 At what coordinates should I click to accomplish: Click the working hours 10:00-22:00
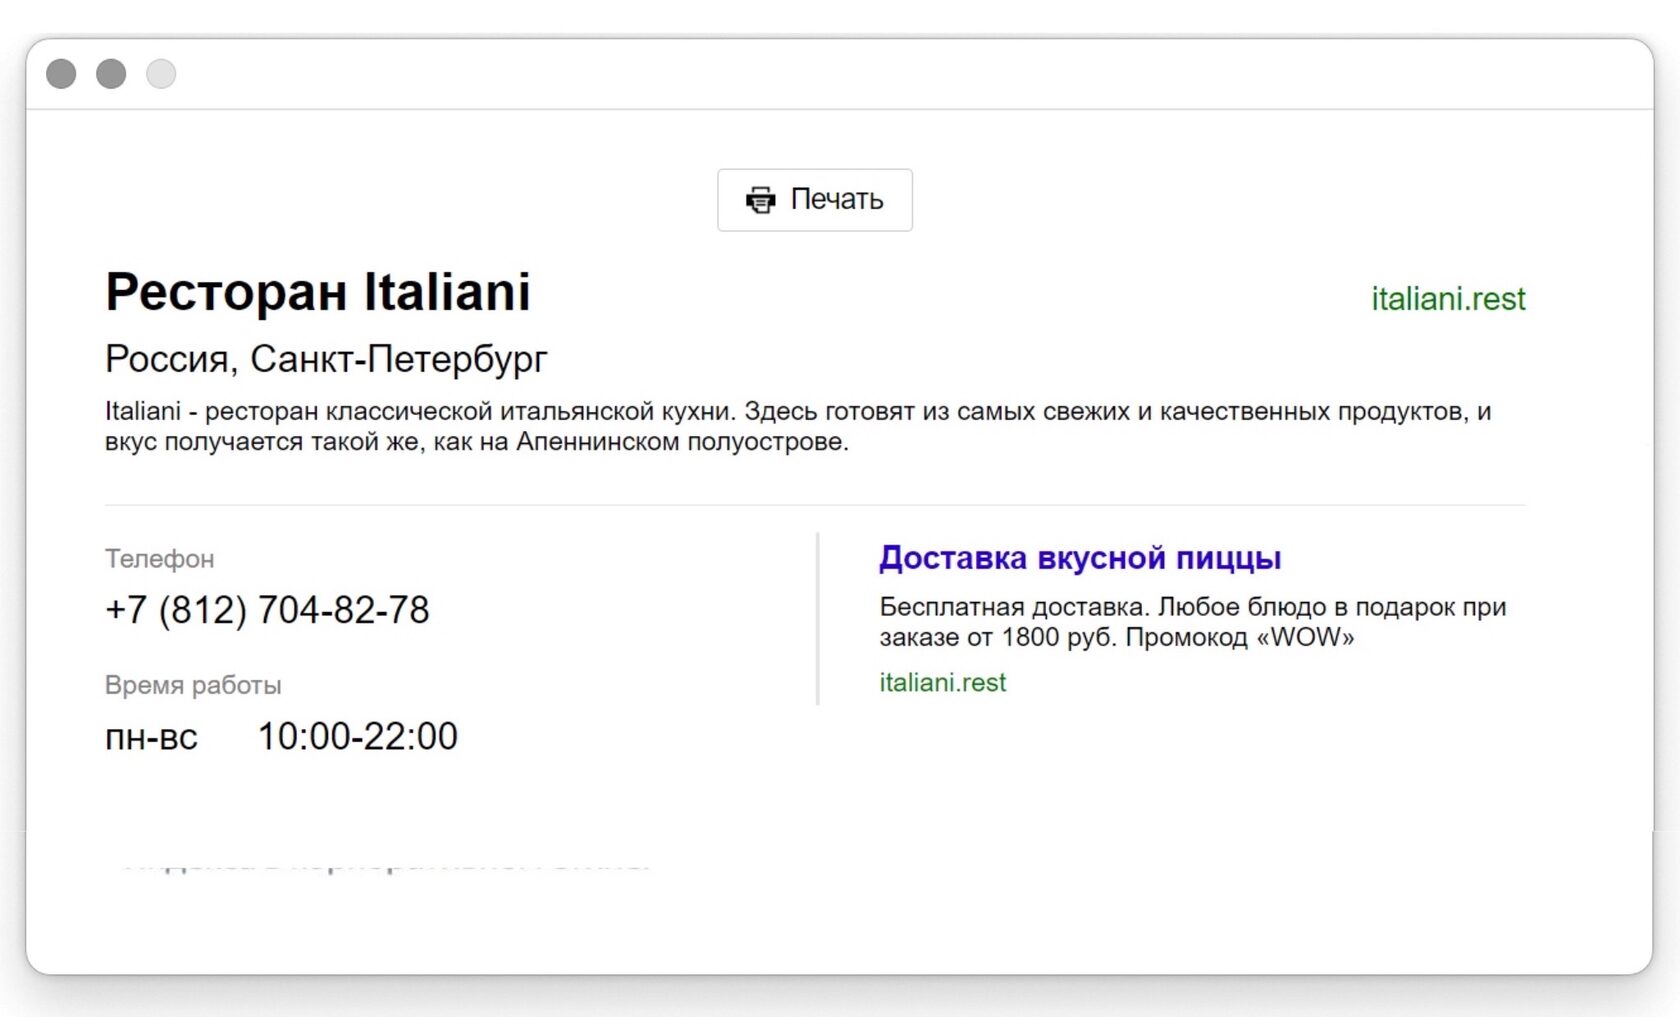coord(358,737)
